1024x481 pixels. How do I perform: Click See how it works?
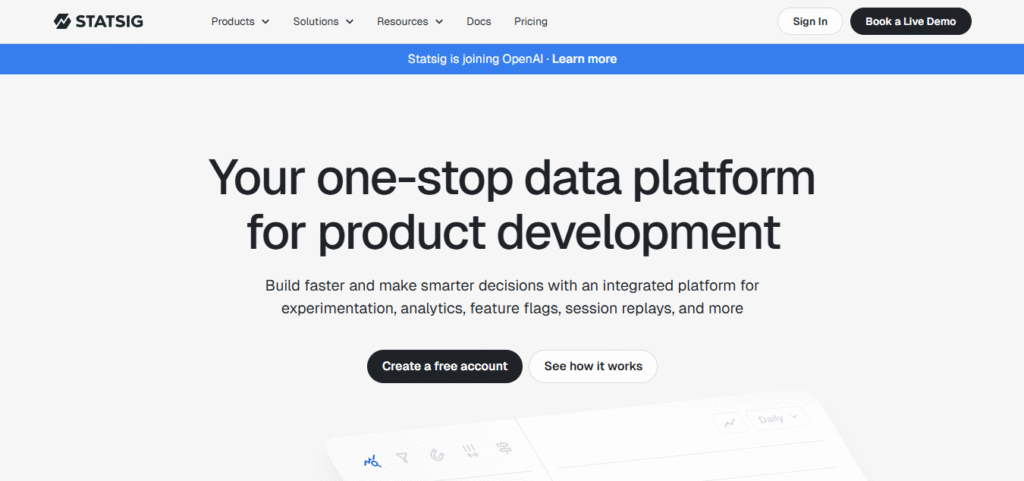[593, 366]
